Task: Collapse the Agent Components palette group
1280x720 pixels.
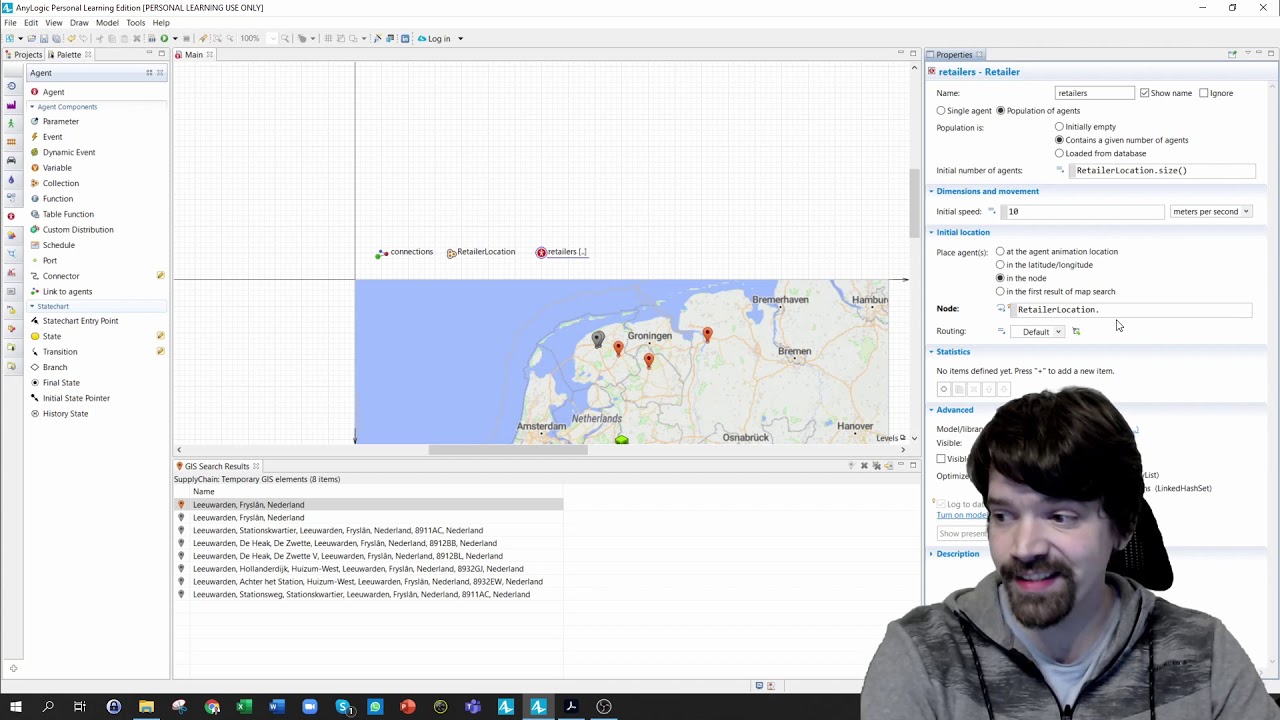Action: pos(32,107)
